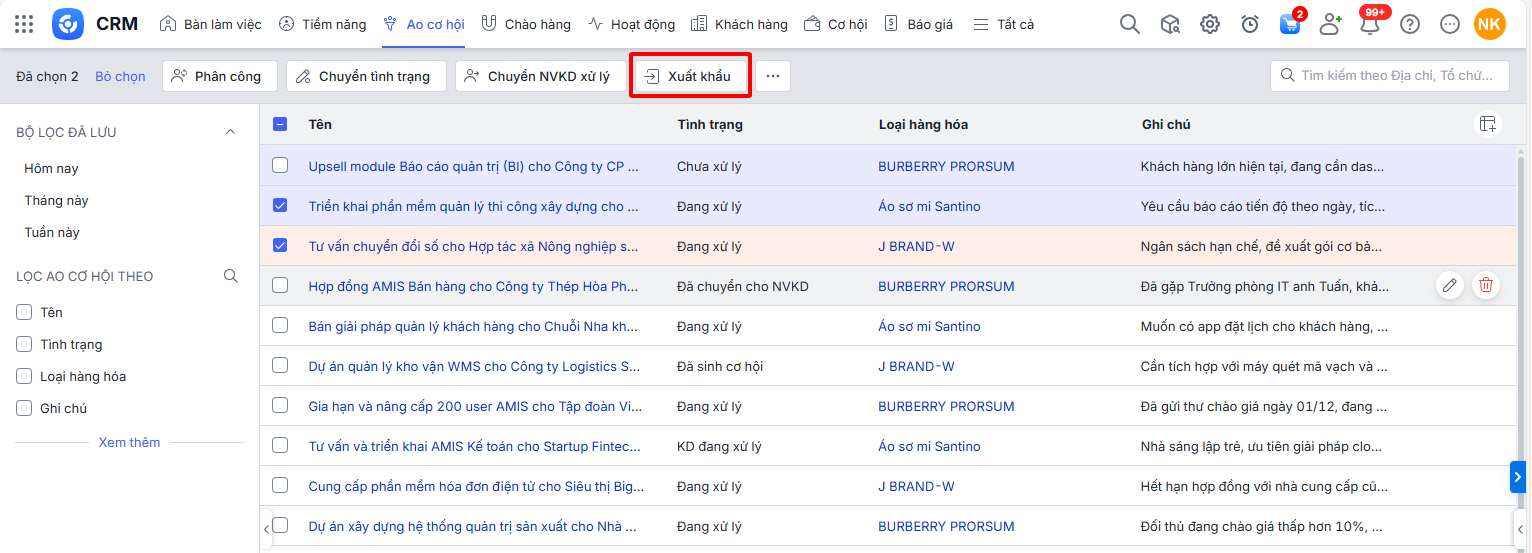Click the 'Xuất khẩu' button
1532x553 pixels.
[689, 76]
